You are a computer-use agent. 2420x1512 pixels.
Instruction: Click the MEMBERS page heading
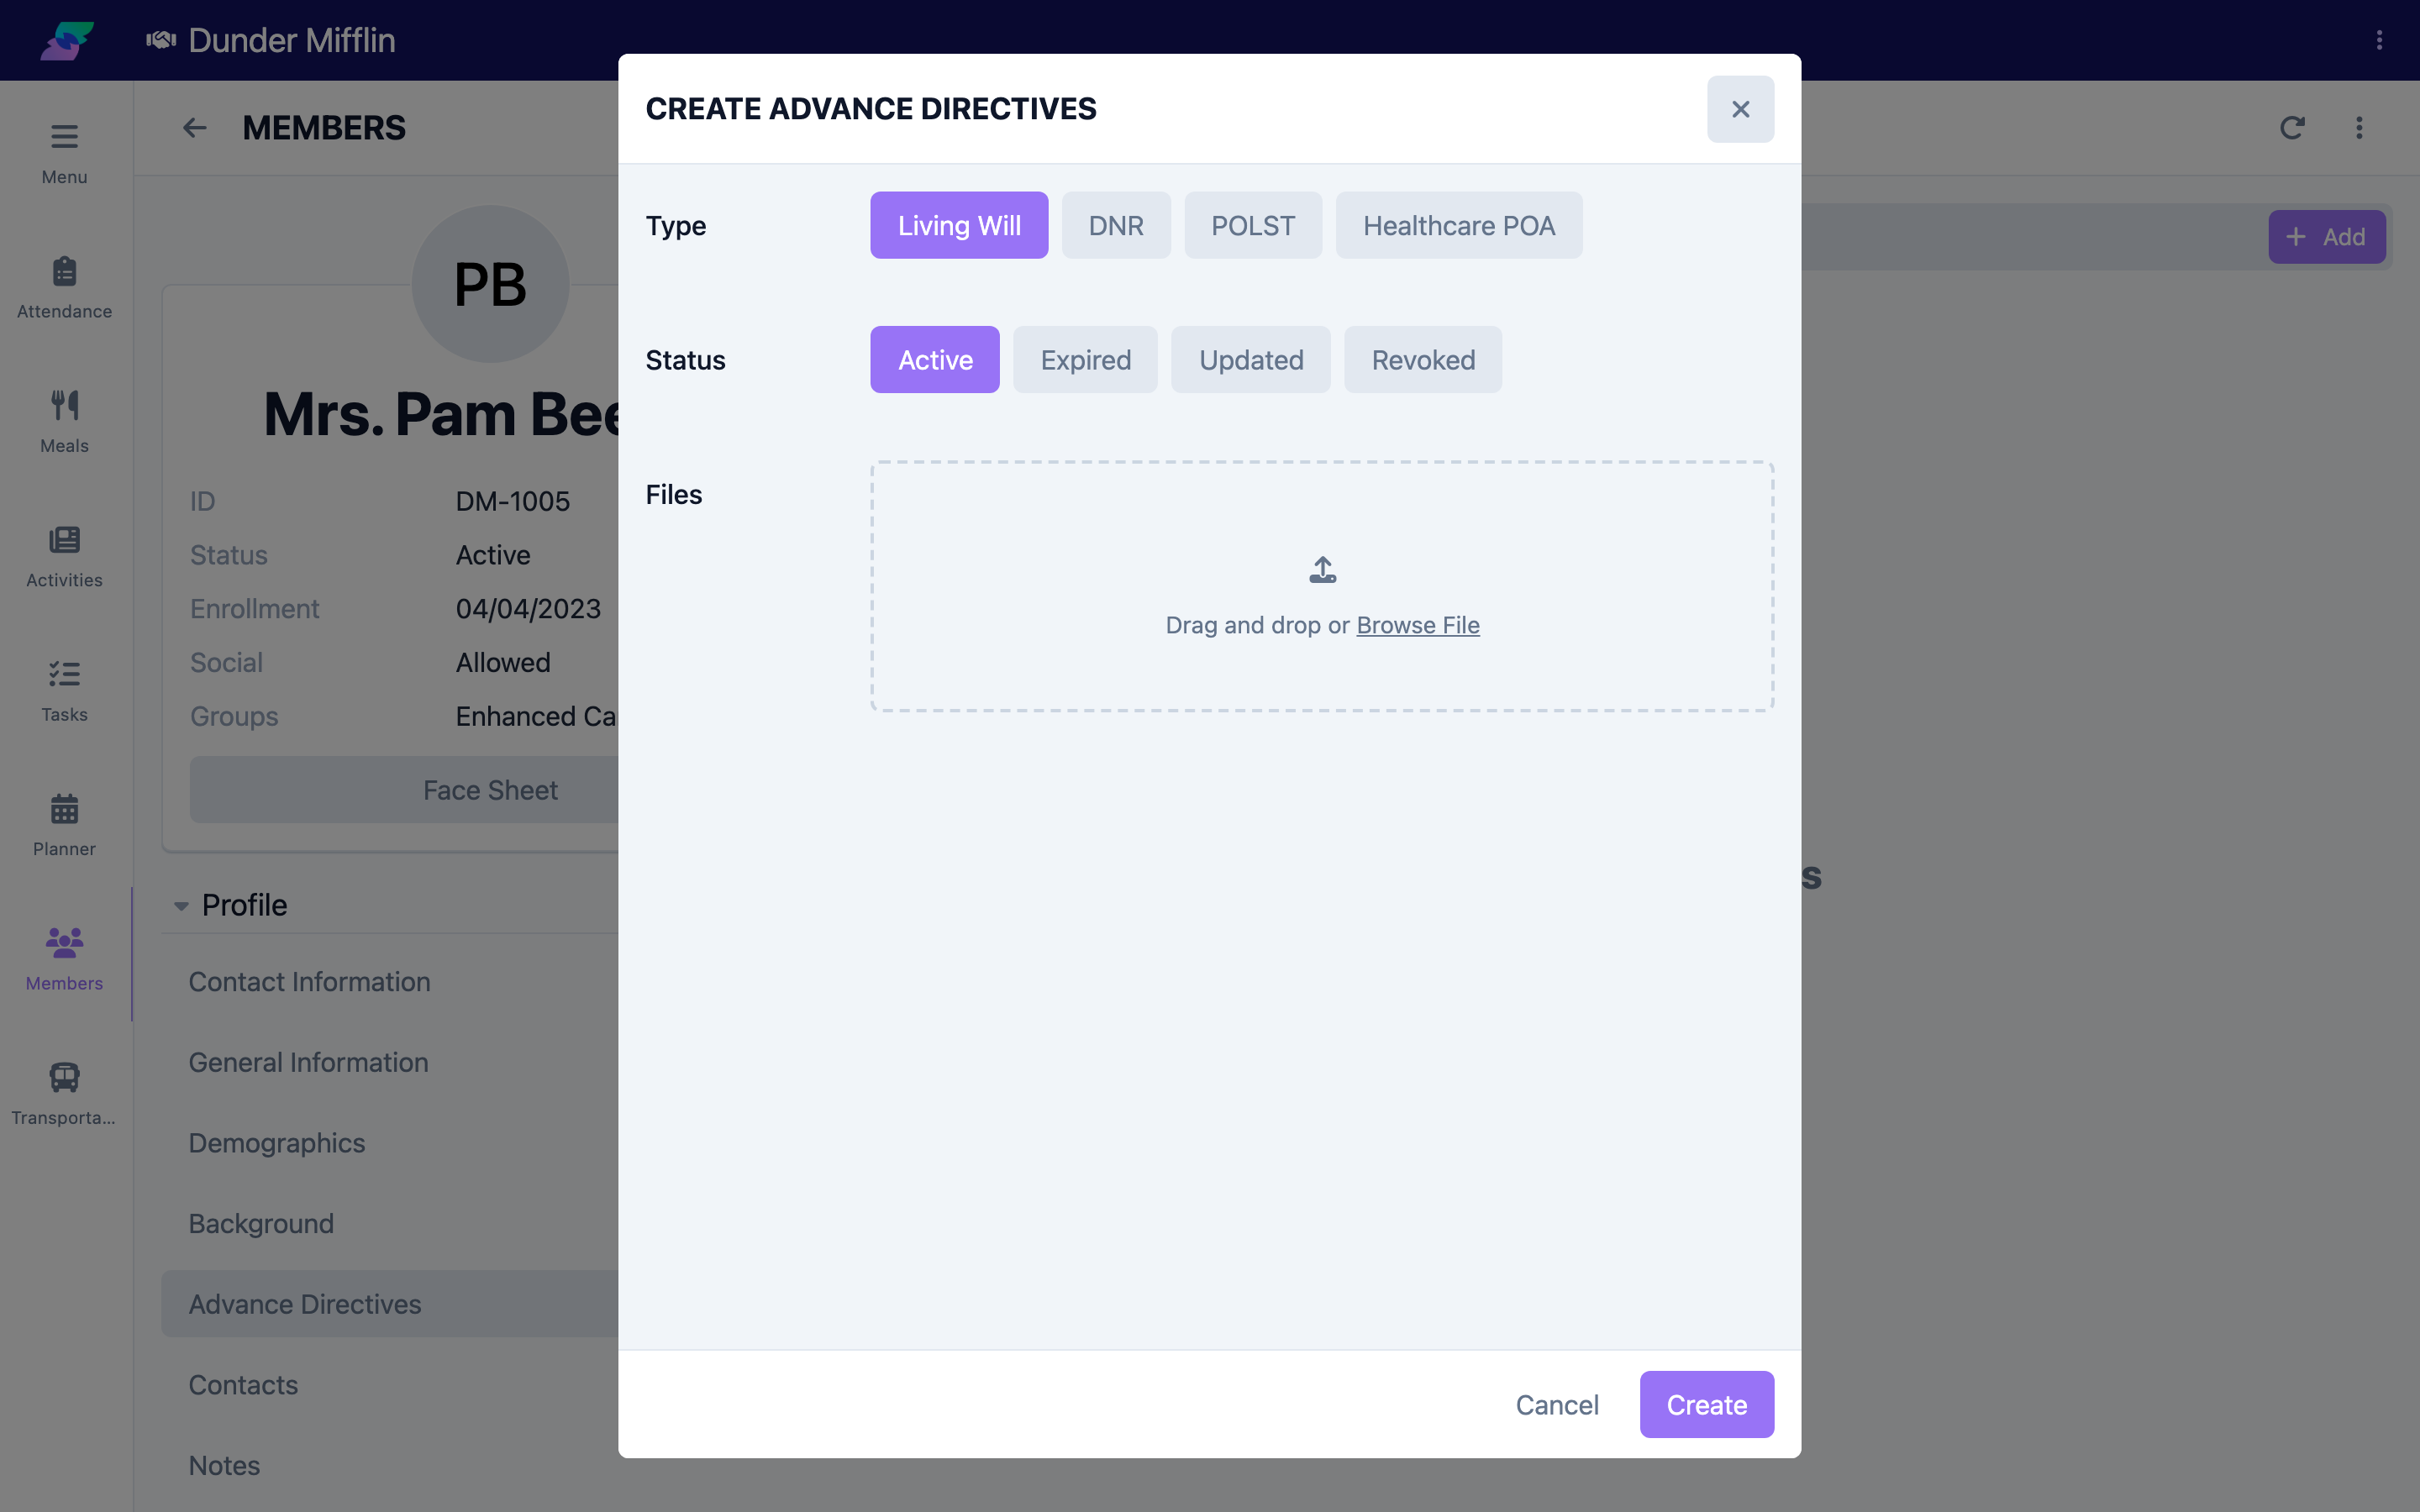(x=324, y=128)
